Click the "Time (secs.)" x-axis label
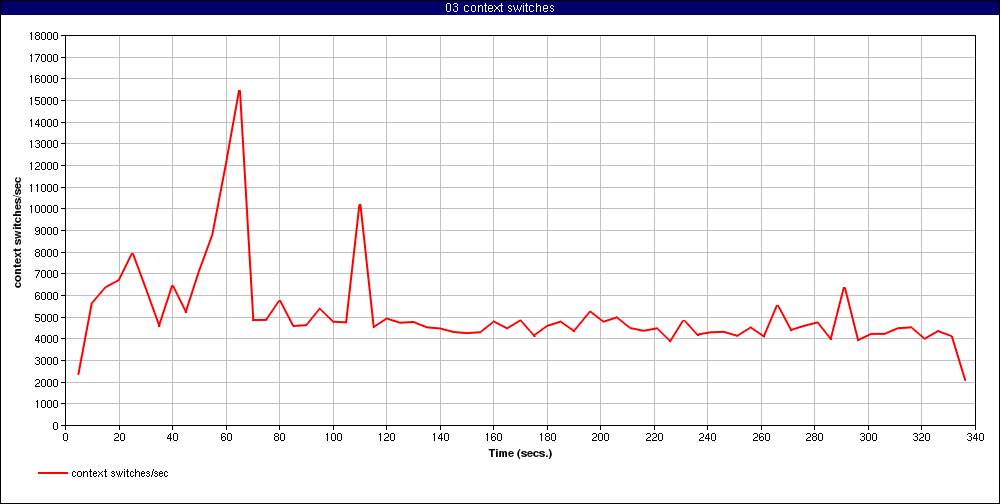 [520, 454]
